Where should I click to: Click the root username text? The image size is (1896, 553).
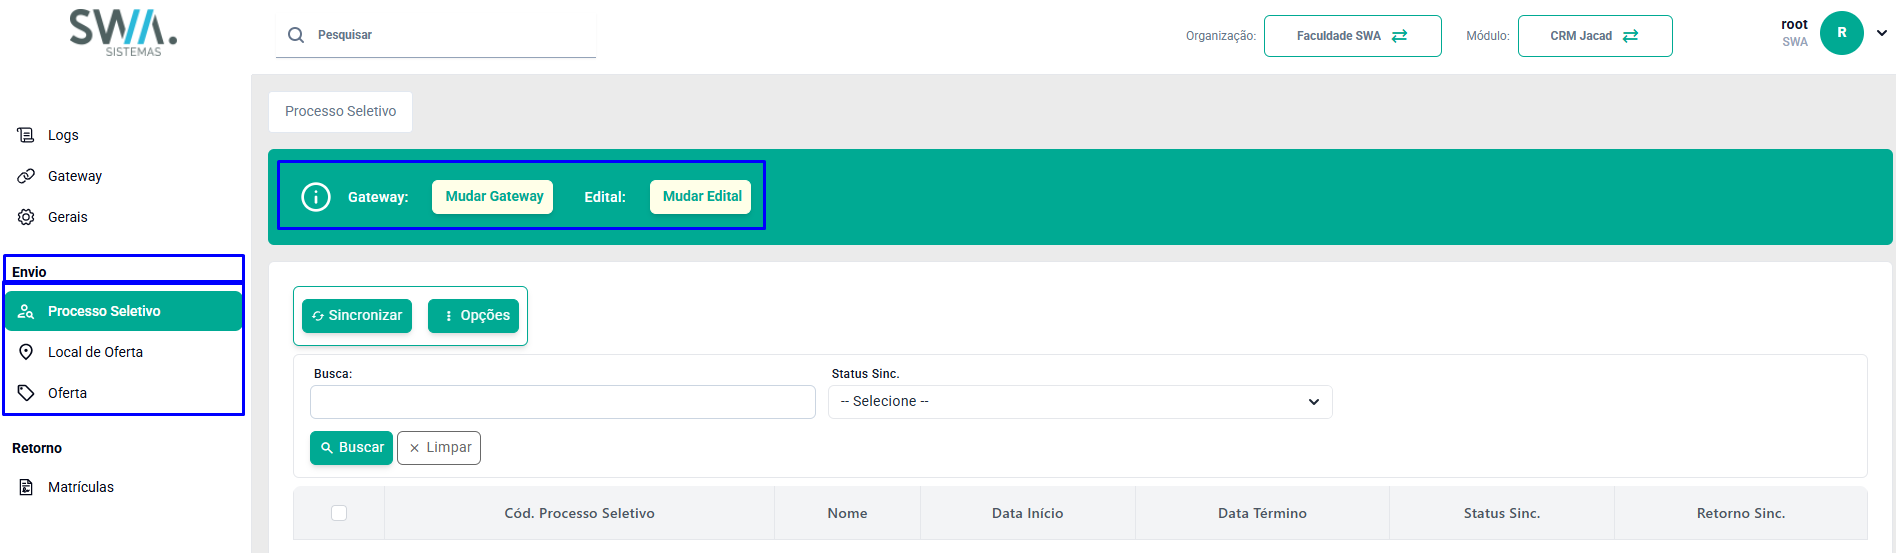(x=1794, y=25)
